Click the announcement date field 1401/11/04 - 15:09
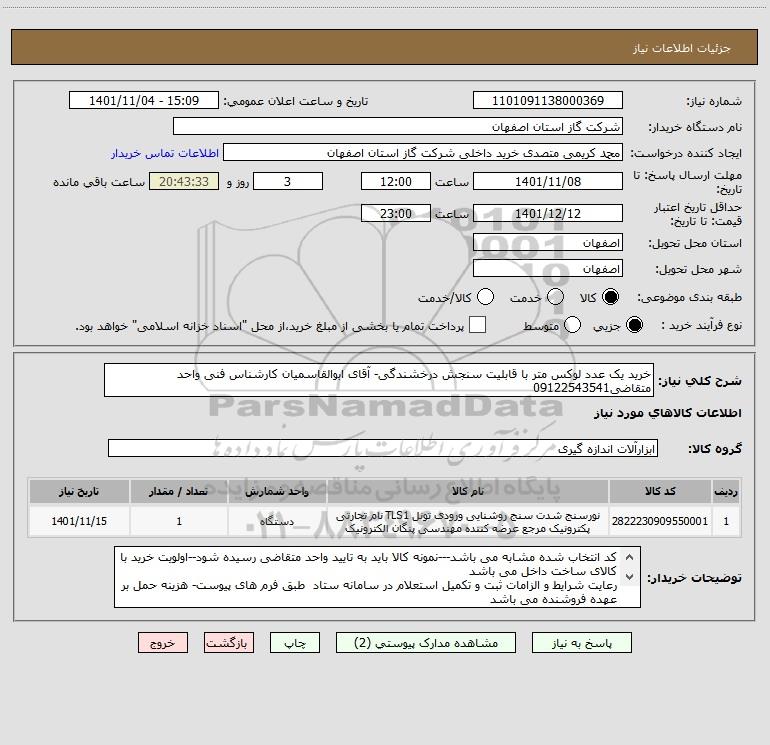The height and width of the screenshot is (745, 770). pyautogui.click(x=144, y=100)
